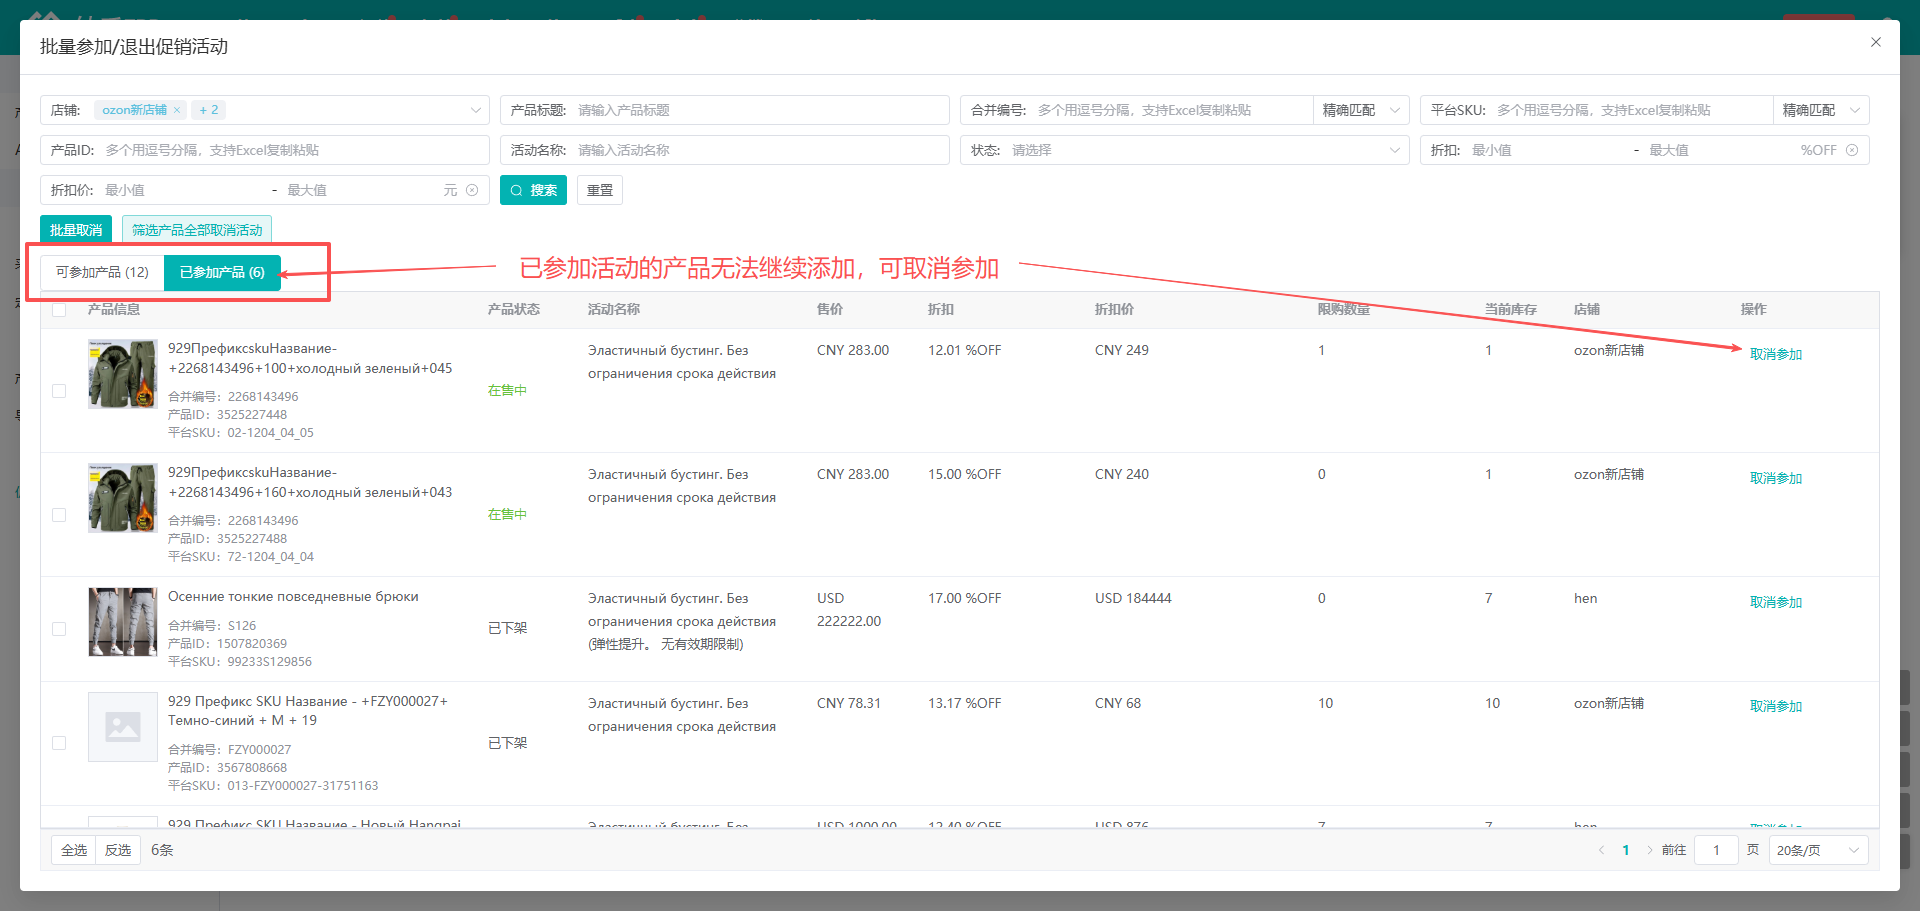Click 取消参加 for the first product
The width and height of the screenshot is (1920, 911).
coord(1775,354)
